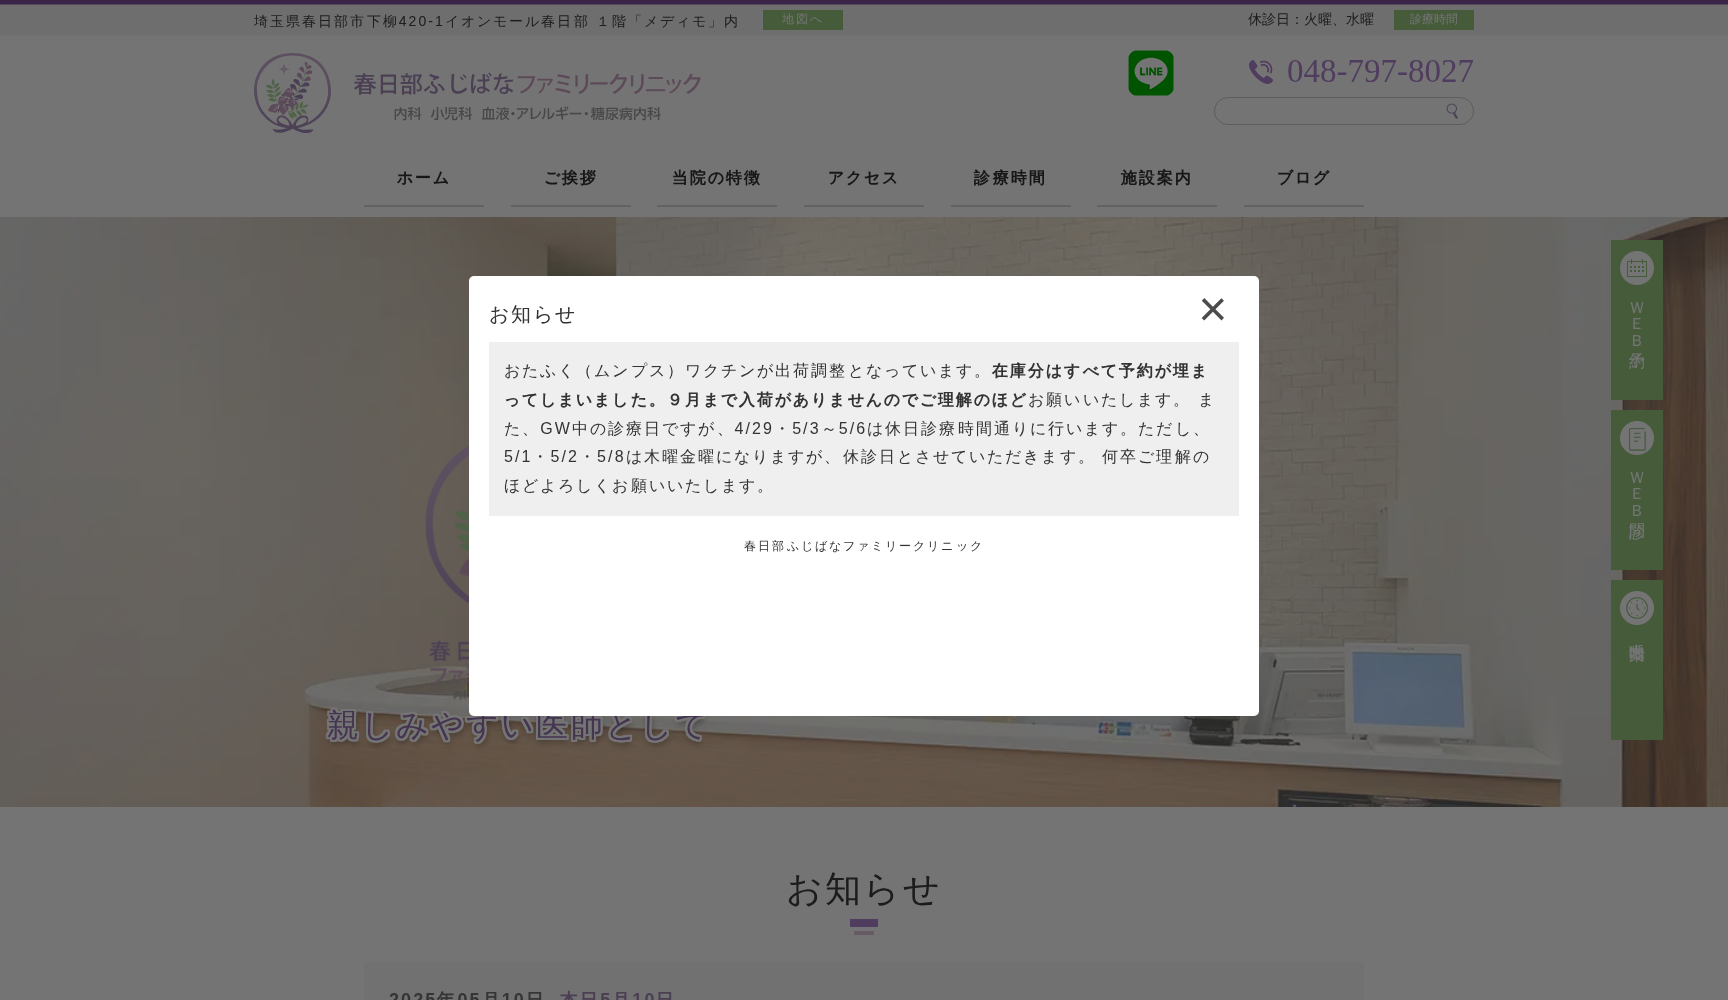The image size is (1728, 1000).
Task: Open the 本日5月10日 notice link
Action: coord(617,996)
